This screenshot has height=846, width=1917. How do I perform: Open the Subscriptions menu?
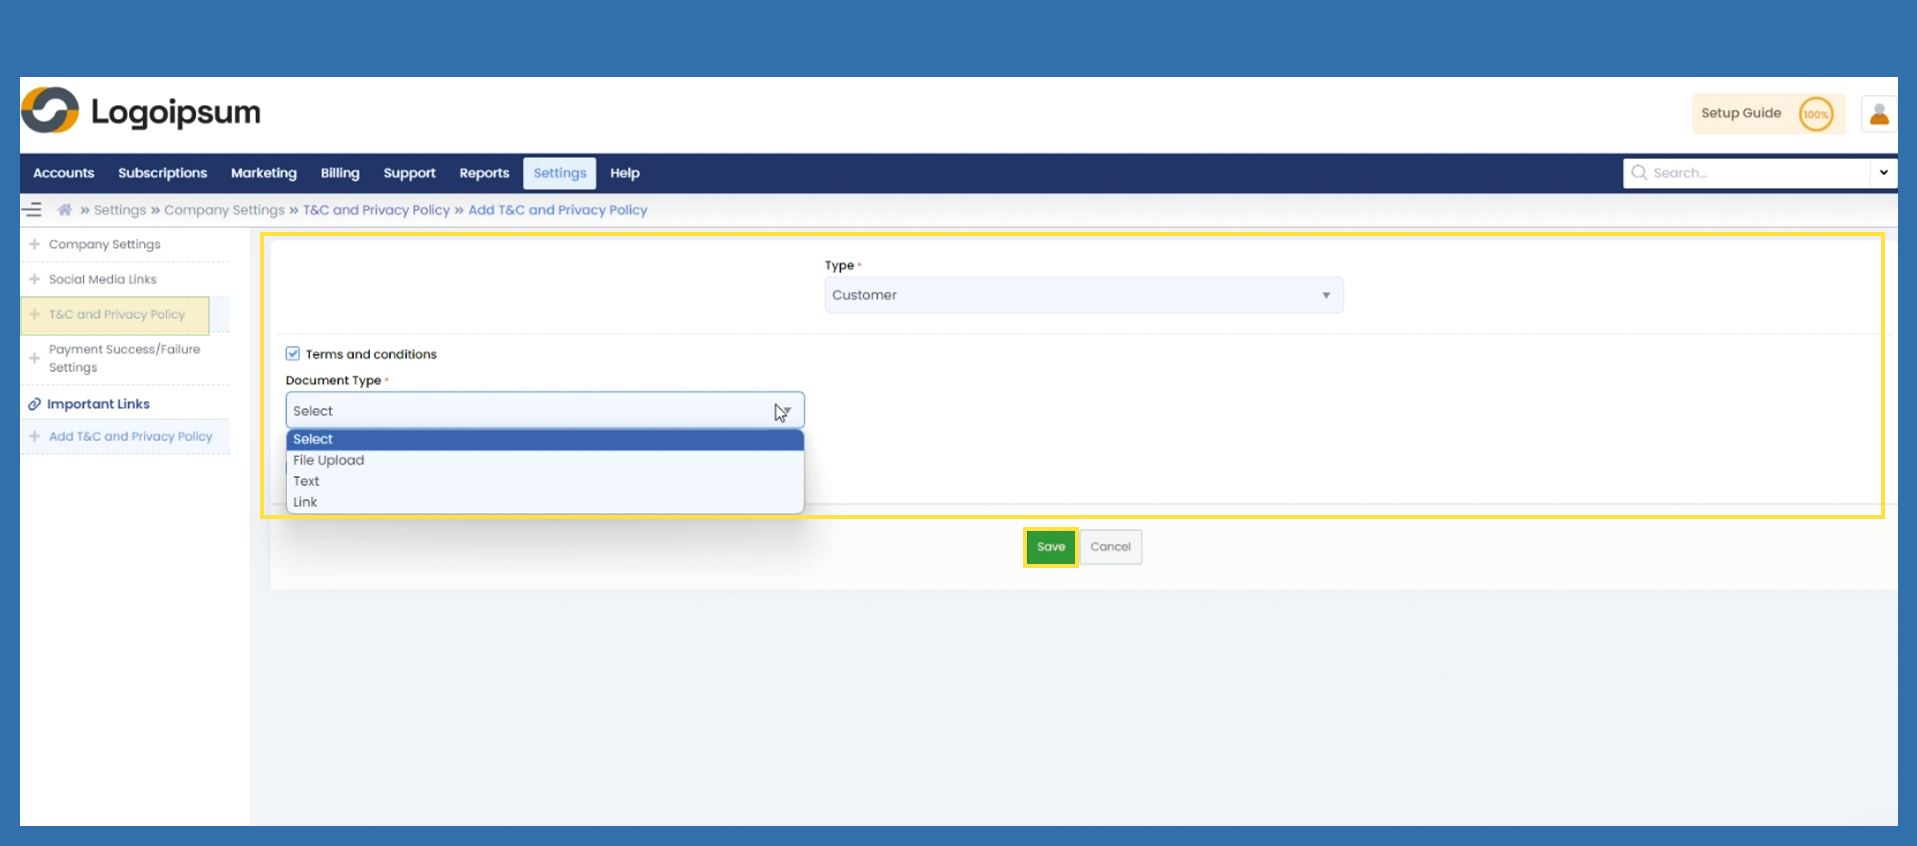pos(162,173)
